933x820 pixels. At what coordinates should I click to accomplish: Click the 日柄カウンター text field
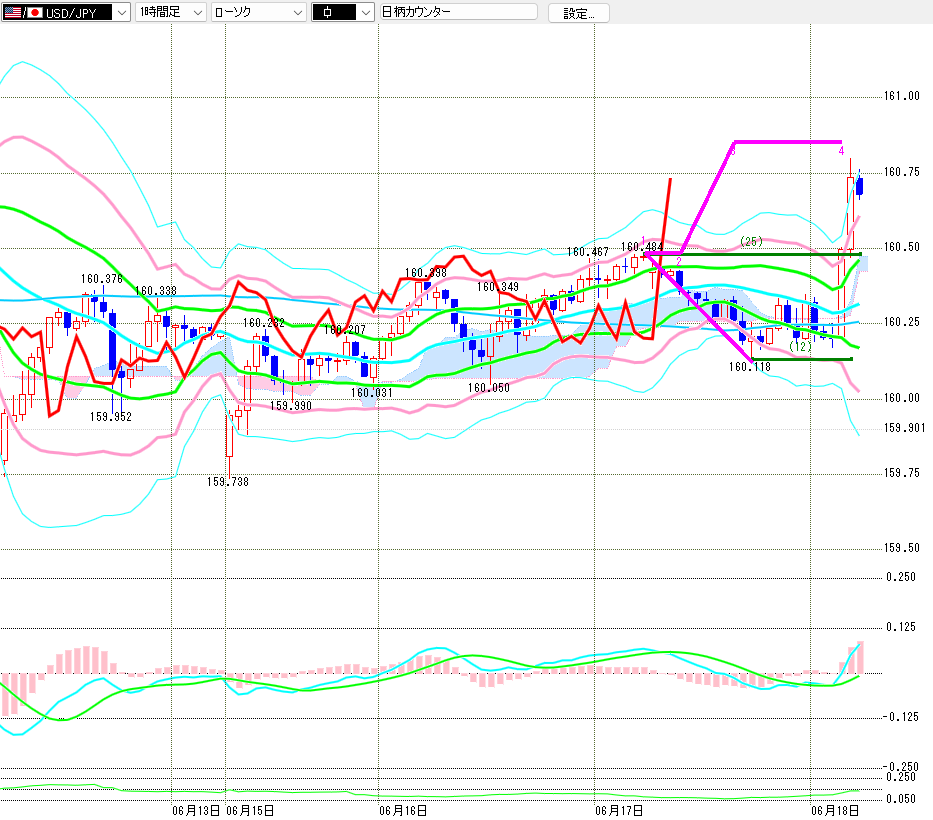point(458,12)
